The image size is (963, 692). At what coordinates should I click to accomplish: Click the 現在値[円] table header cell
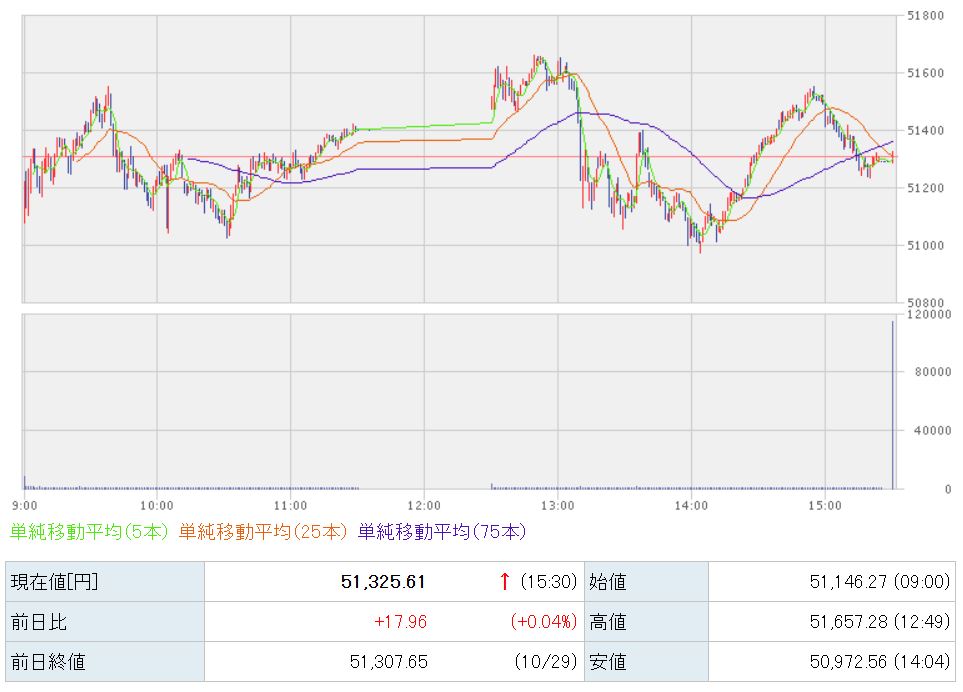click(x=55, y=581)
